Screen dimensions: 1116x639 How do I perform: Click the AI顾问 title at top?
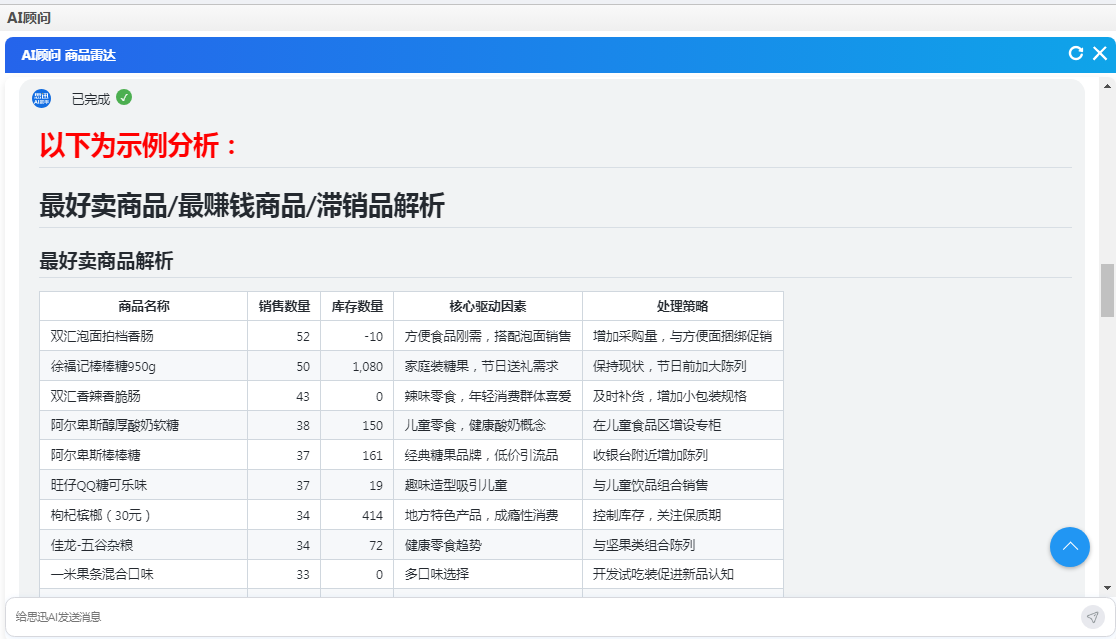point(29,18)
